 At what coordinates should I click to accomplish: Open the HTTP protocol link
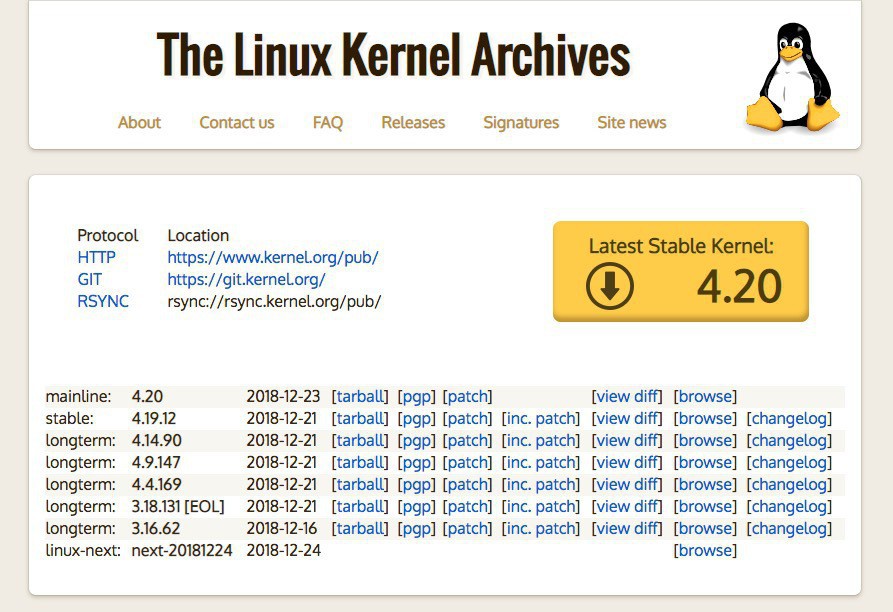(96, 257)
